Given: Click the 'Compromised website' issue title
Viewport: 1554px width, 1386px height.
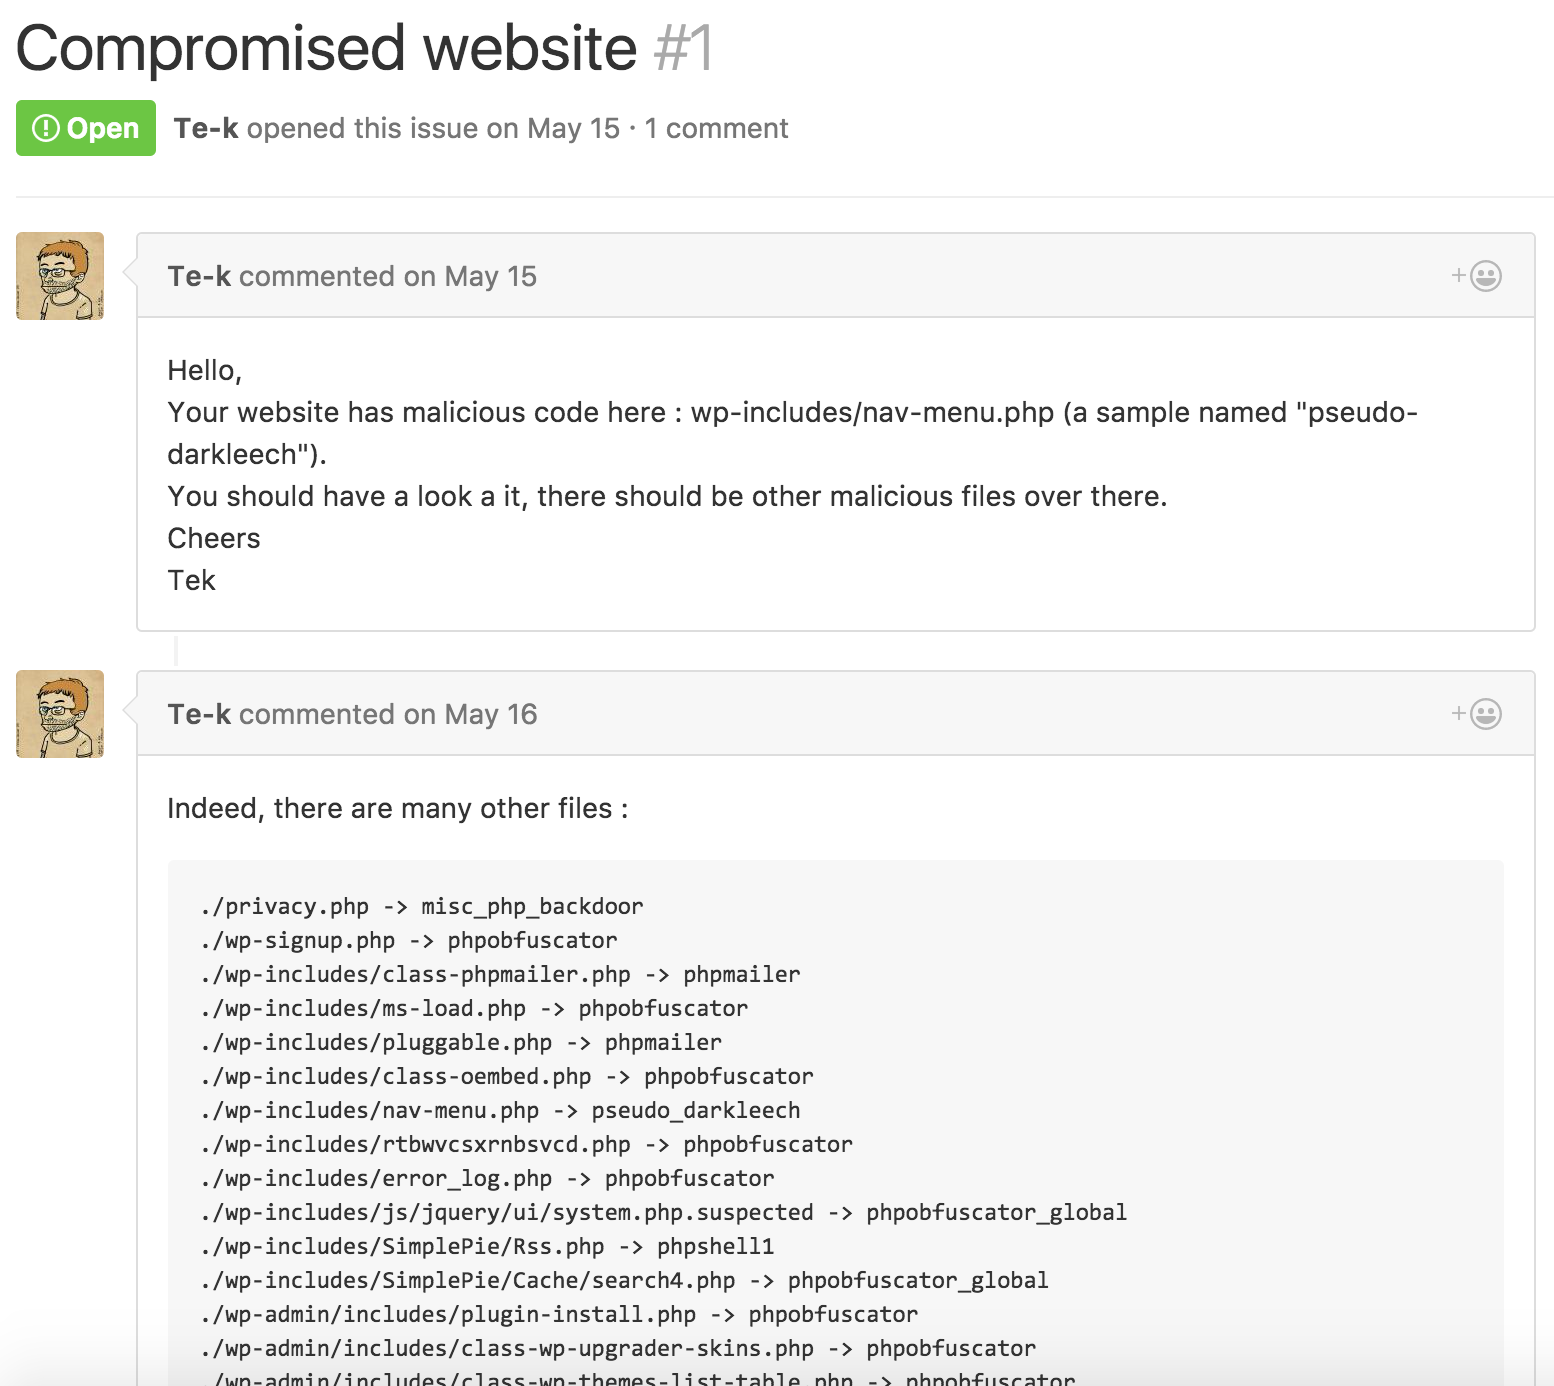Looking at the screenshot, I should click(326, 48).
